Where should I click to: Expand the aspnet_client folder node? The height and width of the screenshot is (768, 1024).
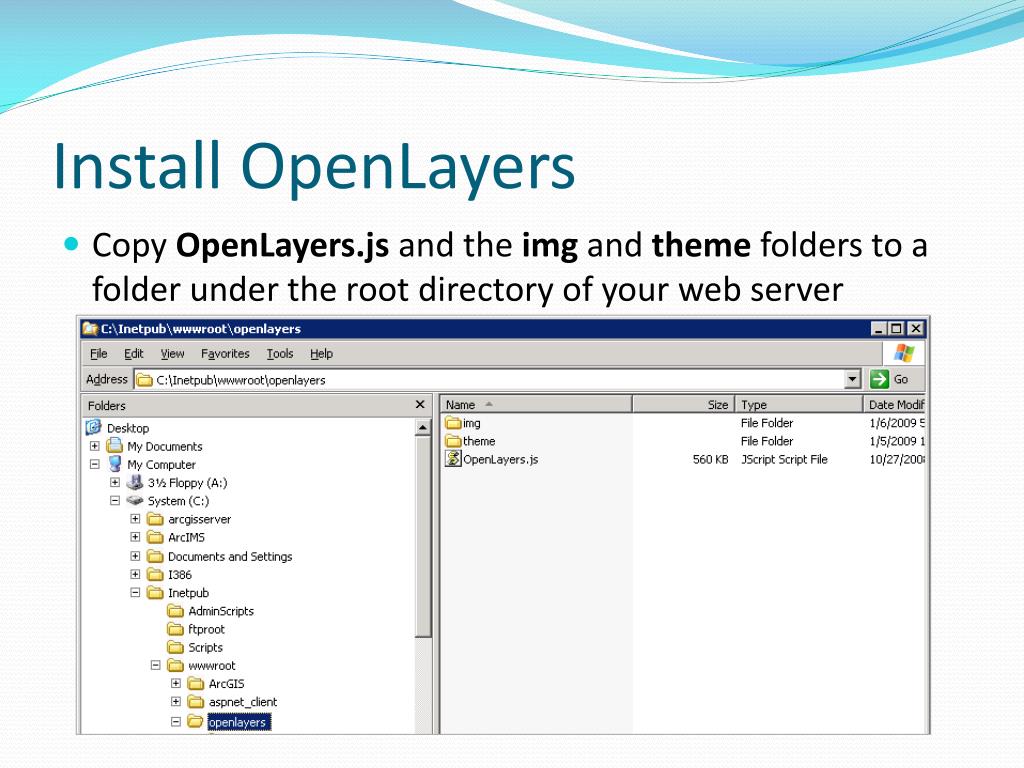tap(176, 702)
